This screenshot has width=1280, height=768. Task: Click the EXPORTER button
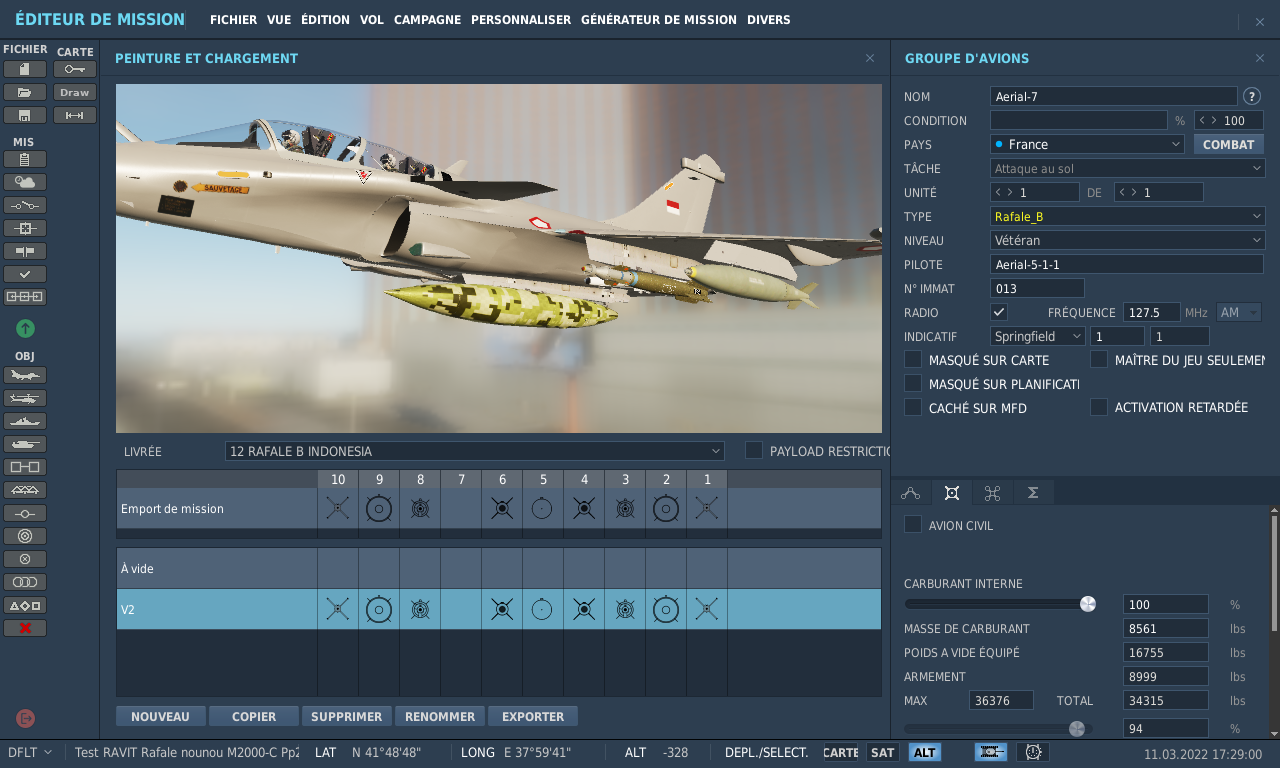(533, 716)
